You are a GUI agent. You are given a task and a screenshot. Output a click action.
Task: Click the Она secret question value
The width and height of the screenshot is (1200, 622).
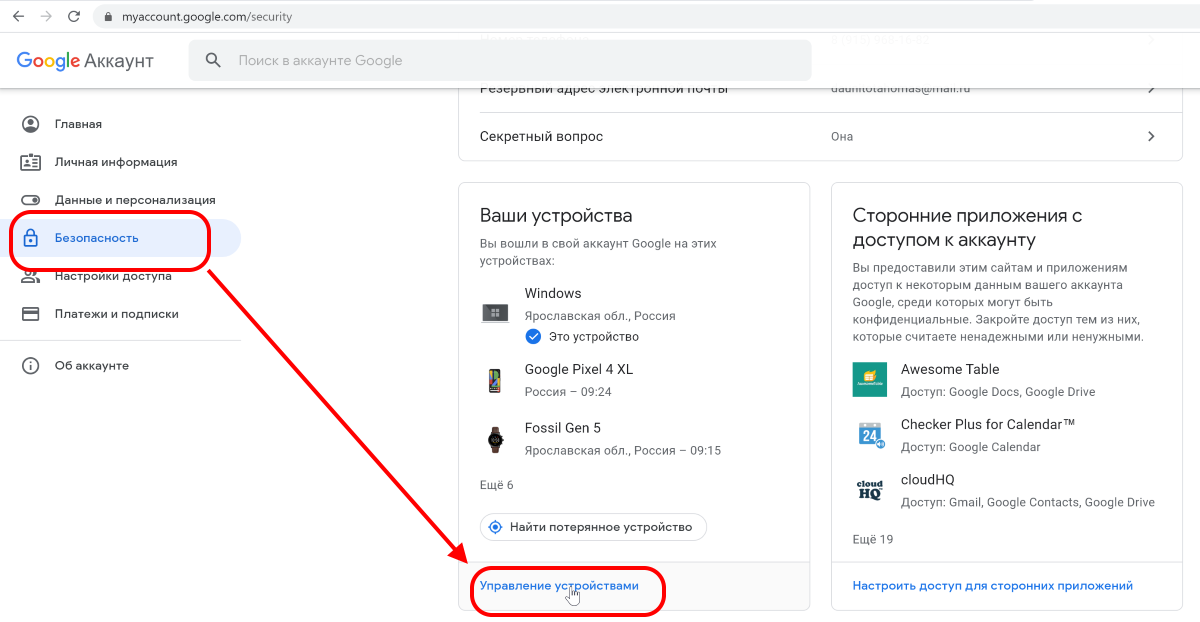click(x=842, y=136)
